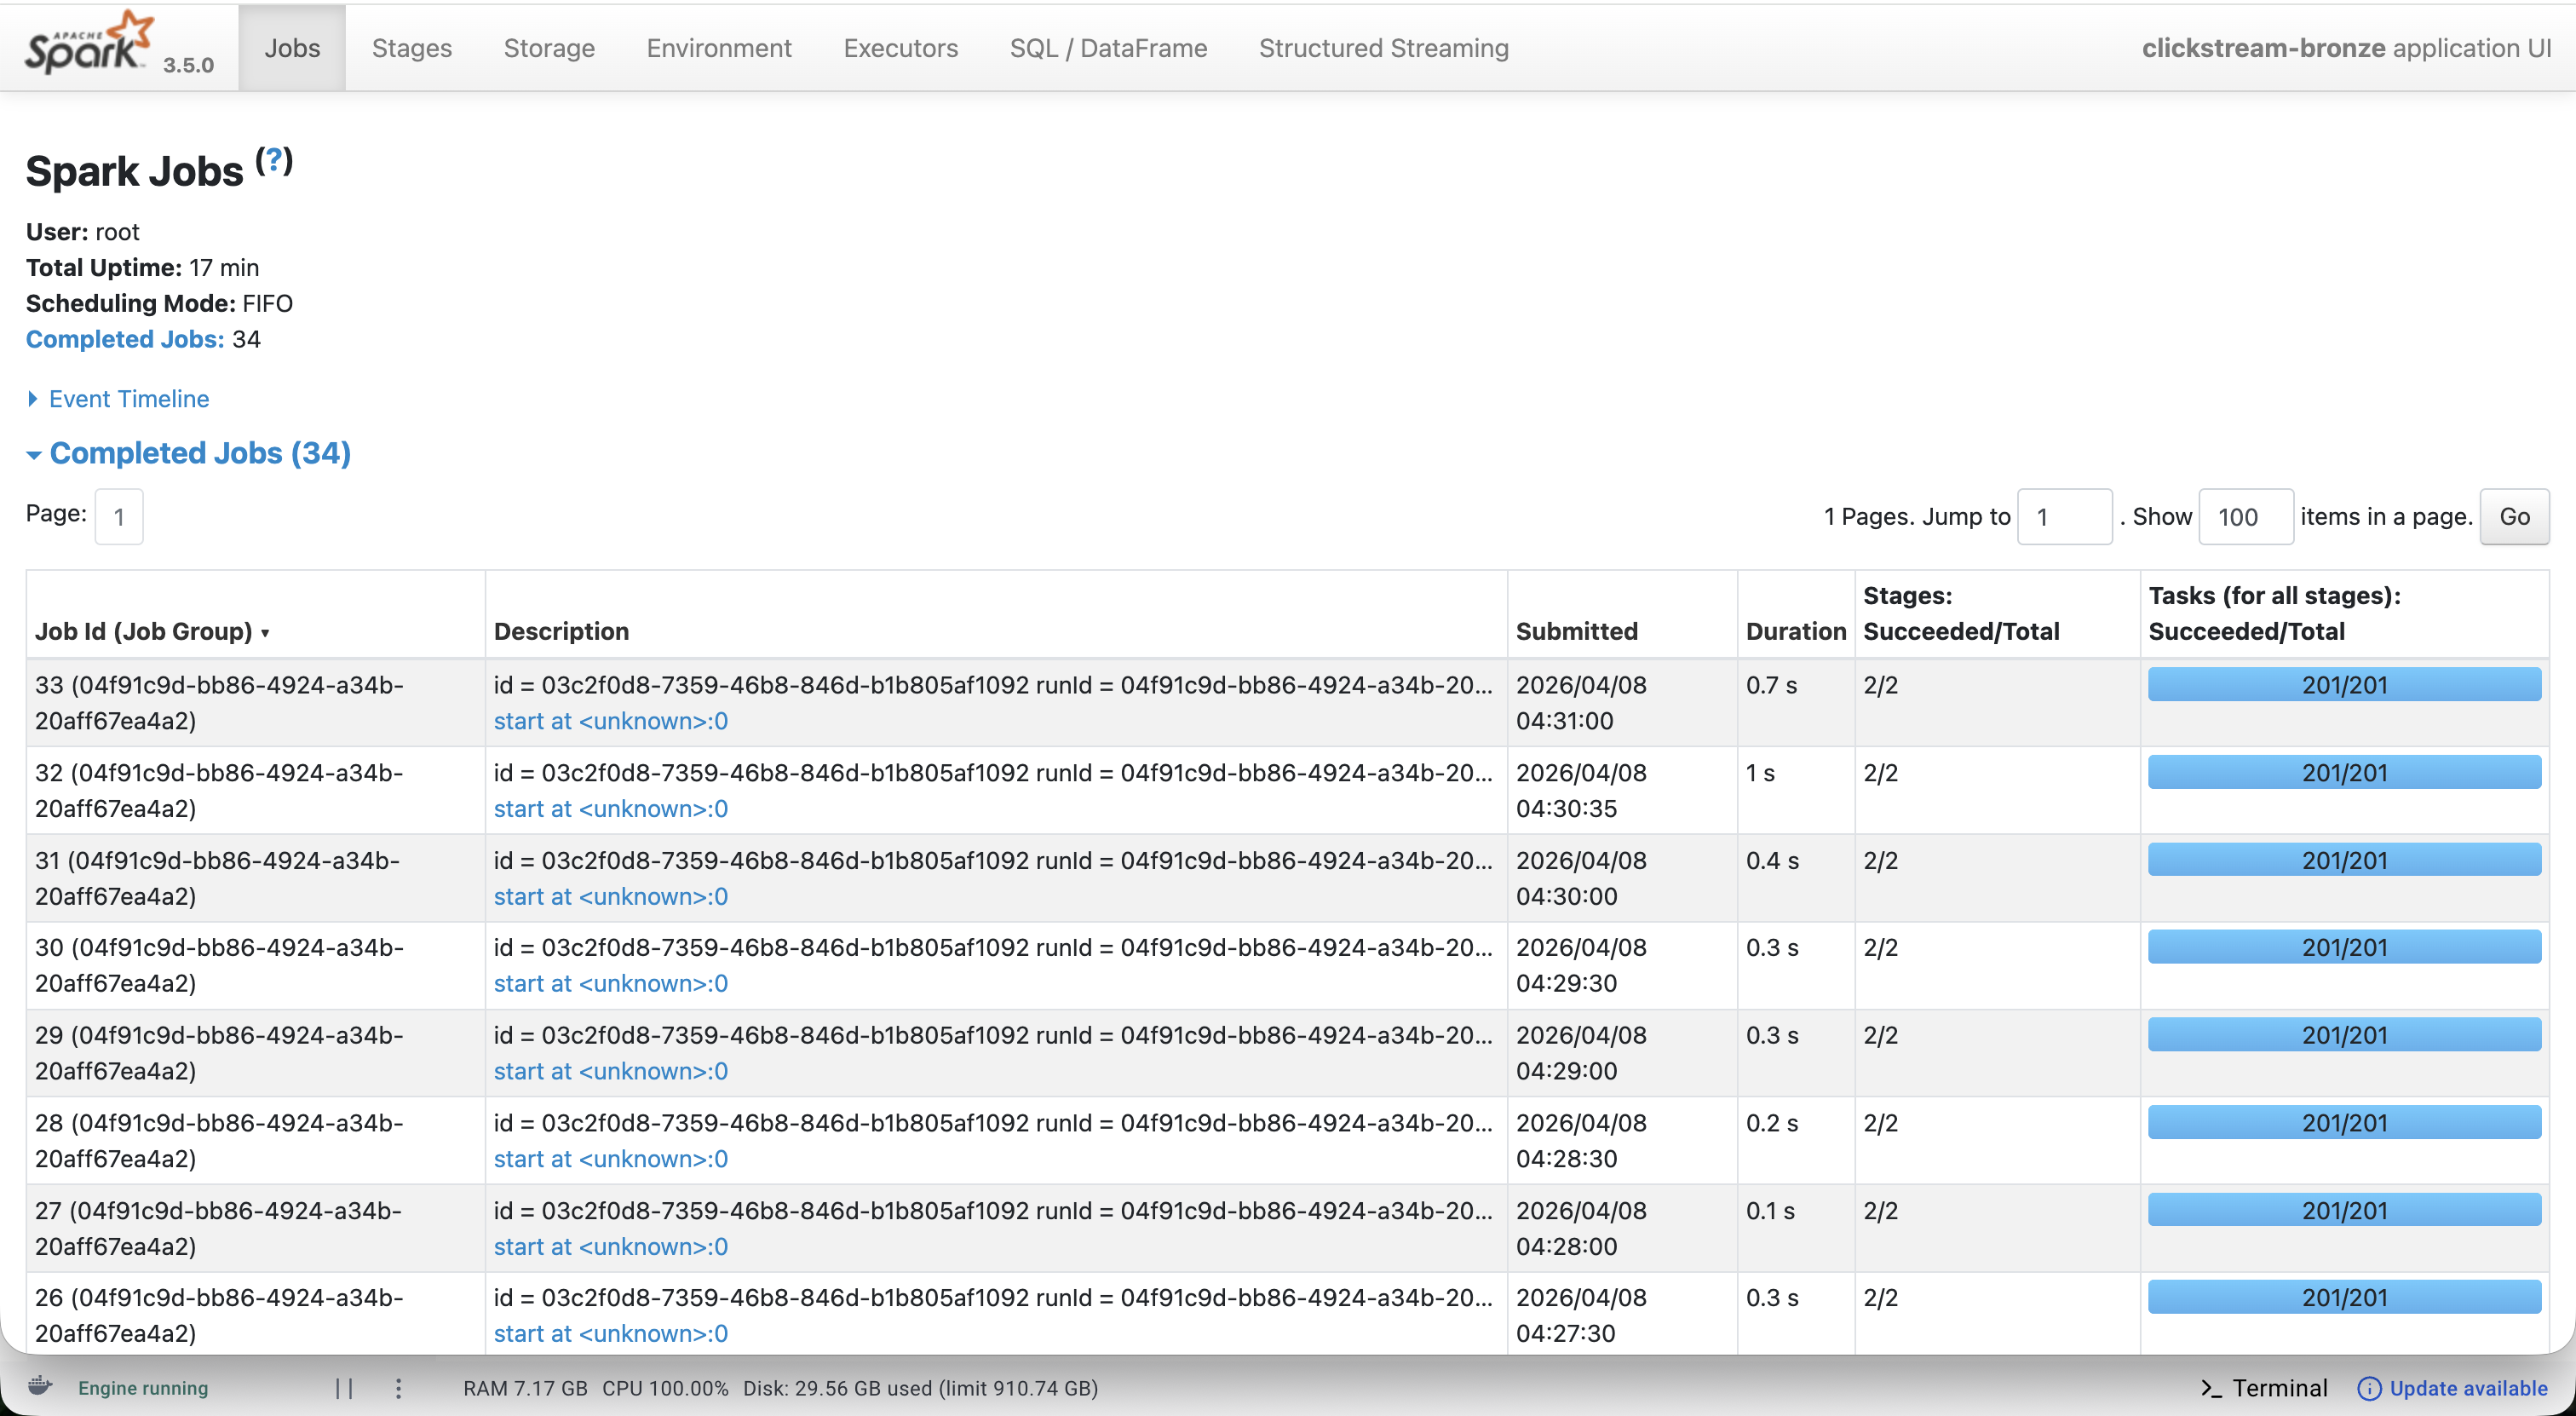The height and width of the screenshot is (1416, 2576).
Task: Click the Spark Jobs help question mark
Action: [273, 161]
